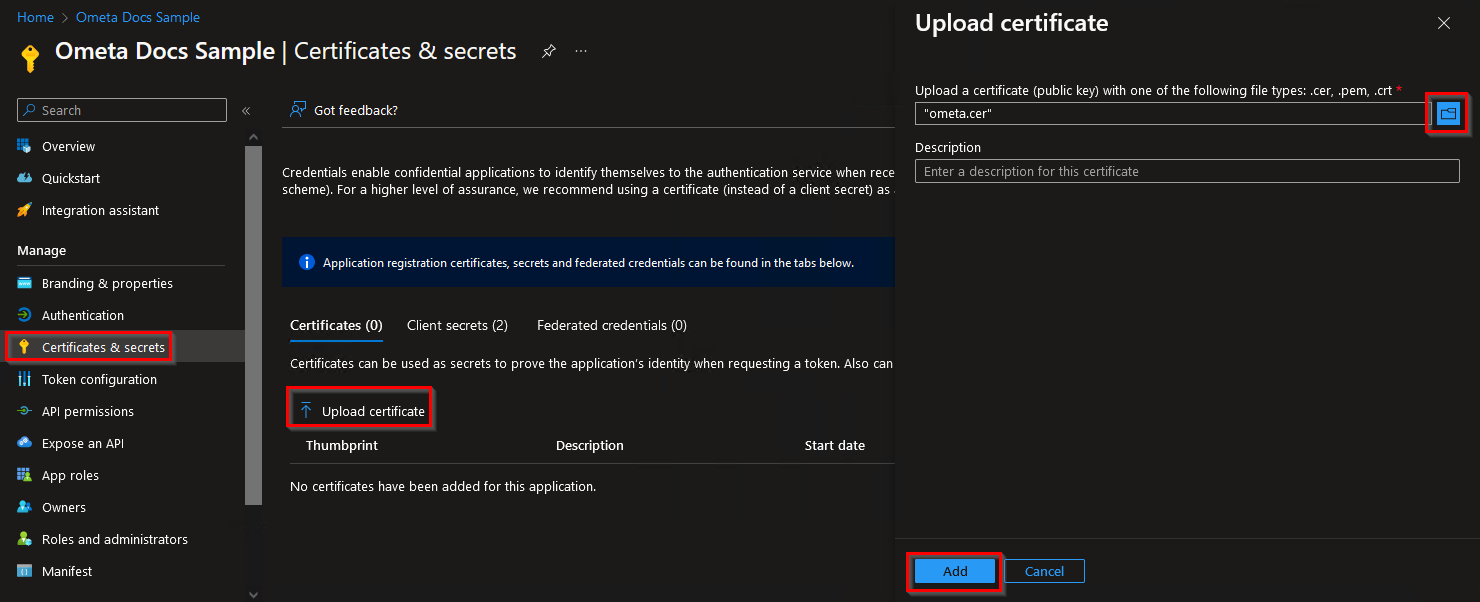Click the Description input field
The height and width of the screenshot is (602, 1480).
1187,171
